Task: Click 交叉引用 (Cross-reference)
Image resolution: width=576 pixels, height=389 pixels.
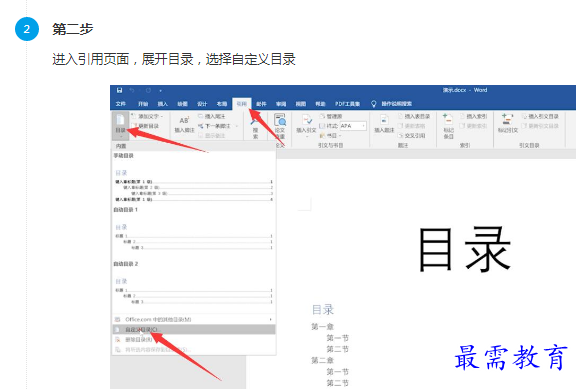Action: click(412, 136)
